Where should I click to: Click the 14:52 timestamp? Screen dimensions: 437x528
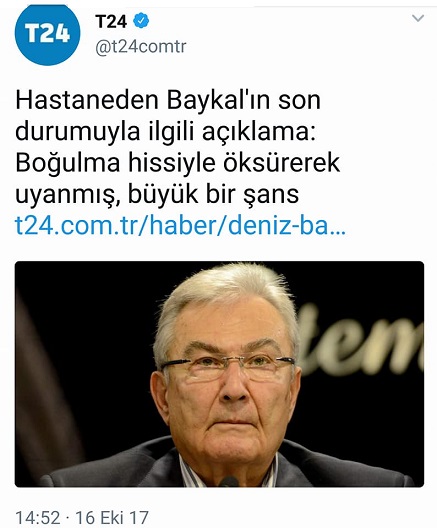(x=38, y=518)
